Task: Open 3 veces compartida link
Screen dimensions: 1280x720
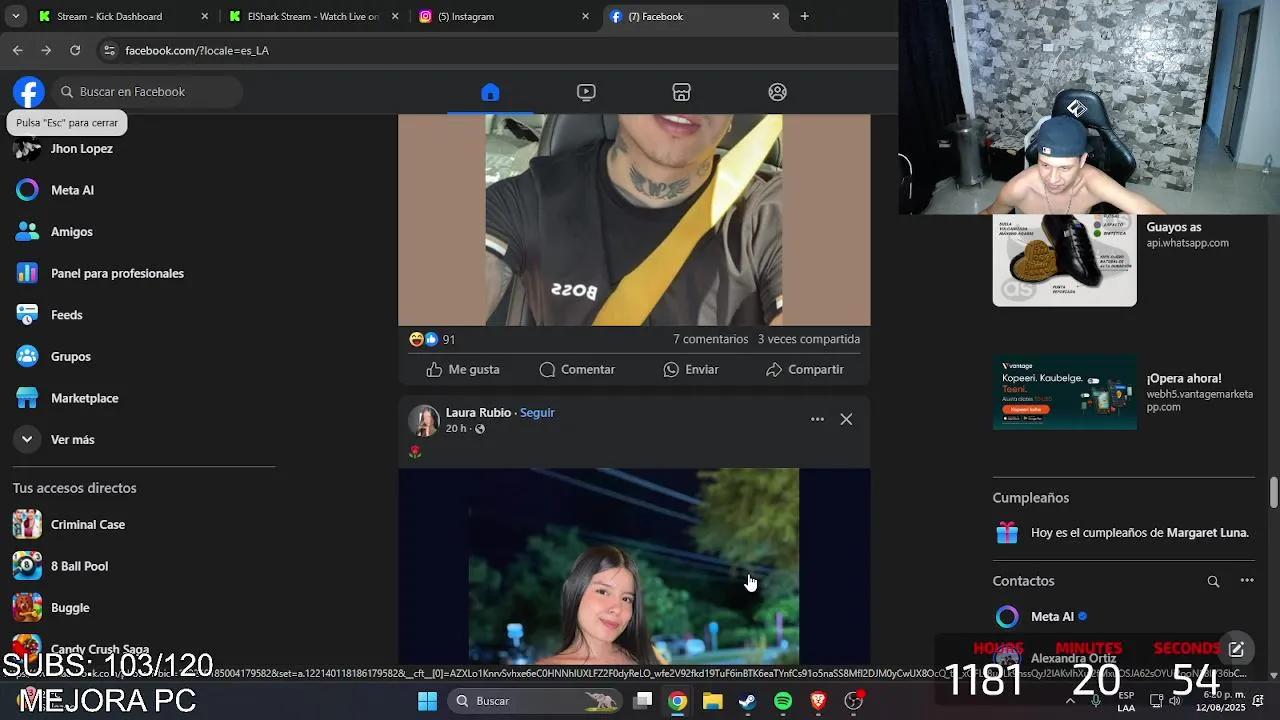Action: 808,339
